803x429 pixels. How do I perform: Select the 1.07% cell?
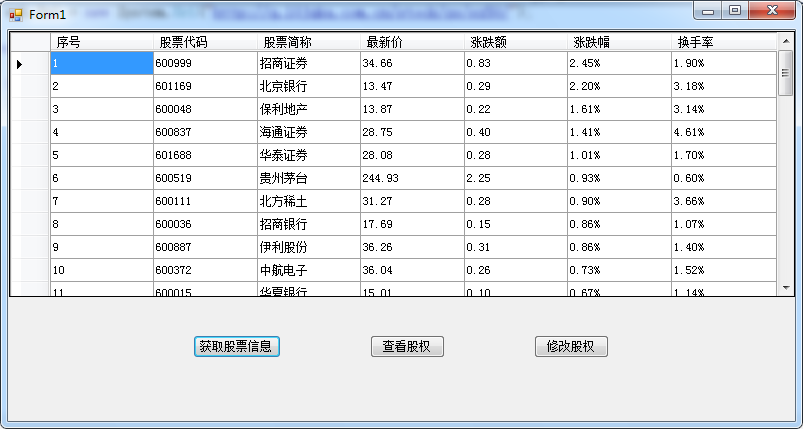724,224
